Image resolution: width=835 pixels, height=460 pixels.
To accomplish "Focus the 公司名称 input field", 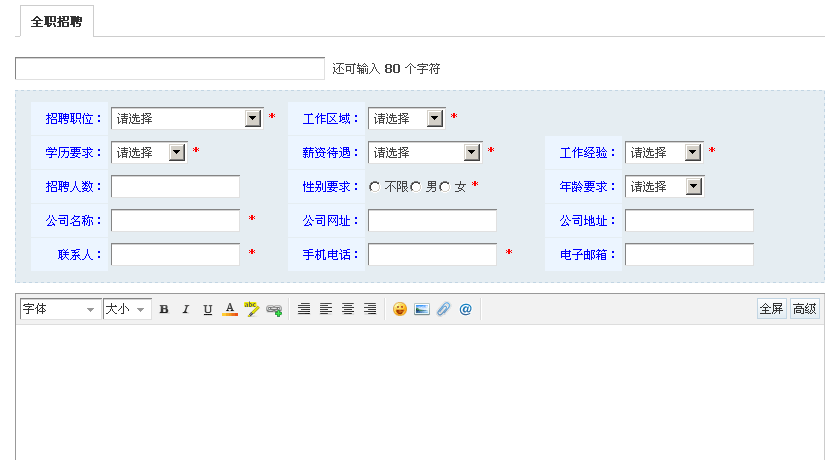I will (175, 220).
